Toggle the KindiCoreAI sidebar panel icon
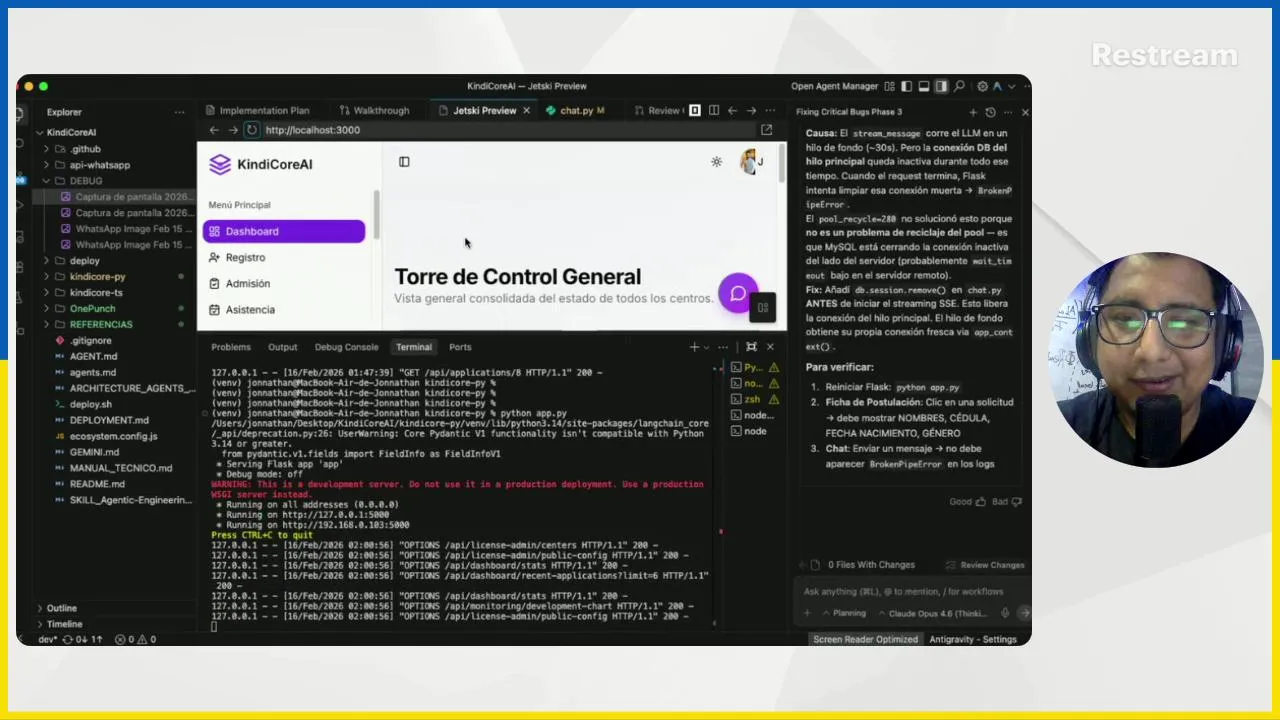Screen dimensions: 1280x720 [x=404, y=162]
